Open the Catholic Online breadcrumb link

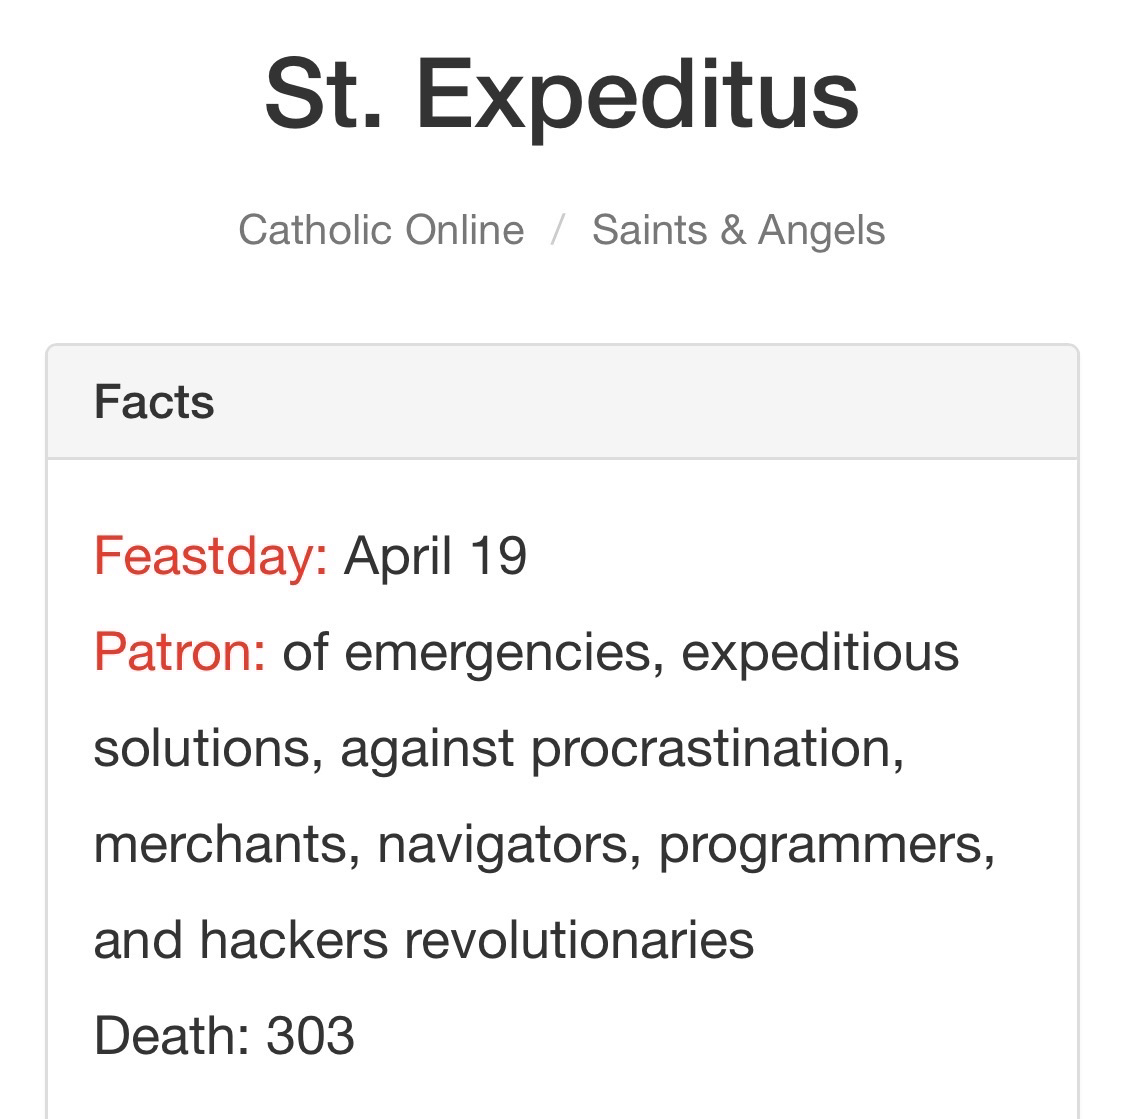pyautogui.click(x=381, y=230)
